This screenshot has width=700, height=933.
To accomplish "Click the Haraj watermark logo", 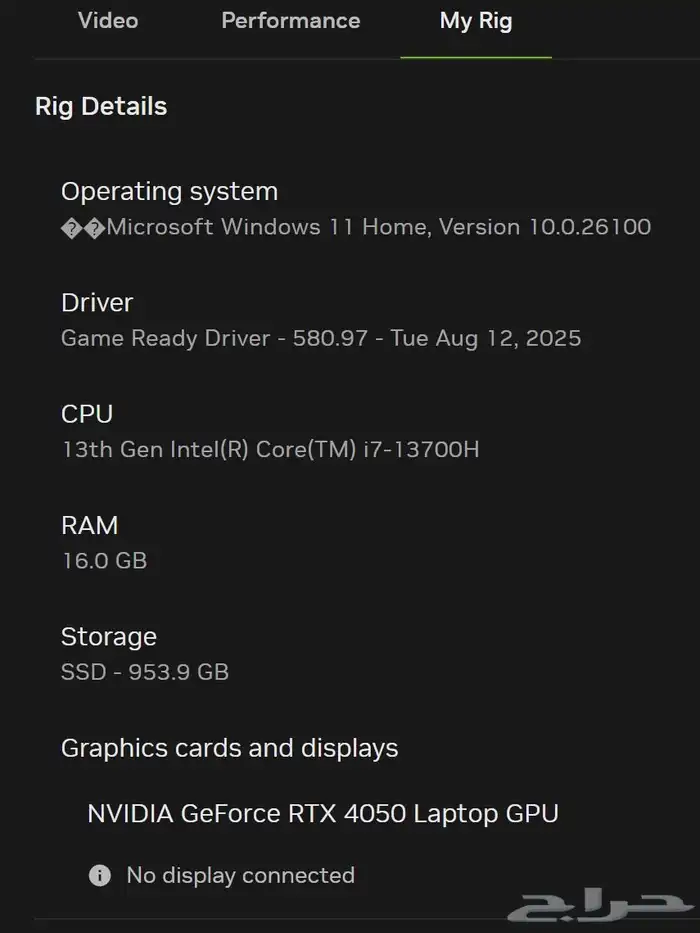I will point(601,907).
